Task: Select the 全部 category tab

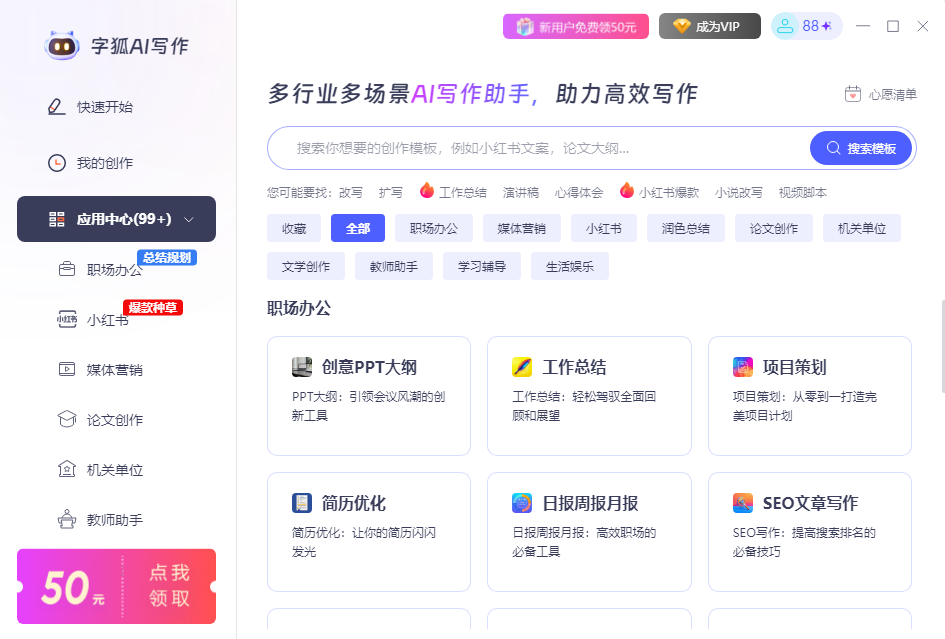Action: click(358, 228)
